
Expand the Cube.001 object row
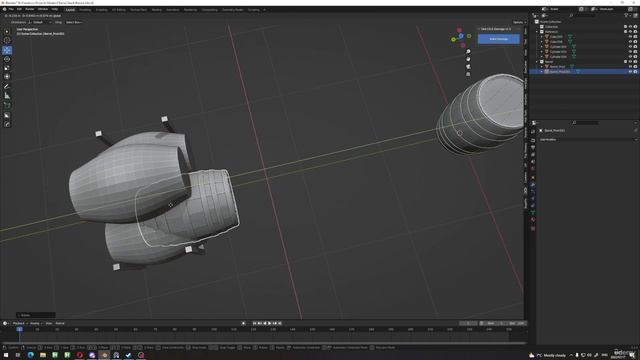pyautogui.click(x=542, y=36)
